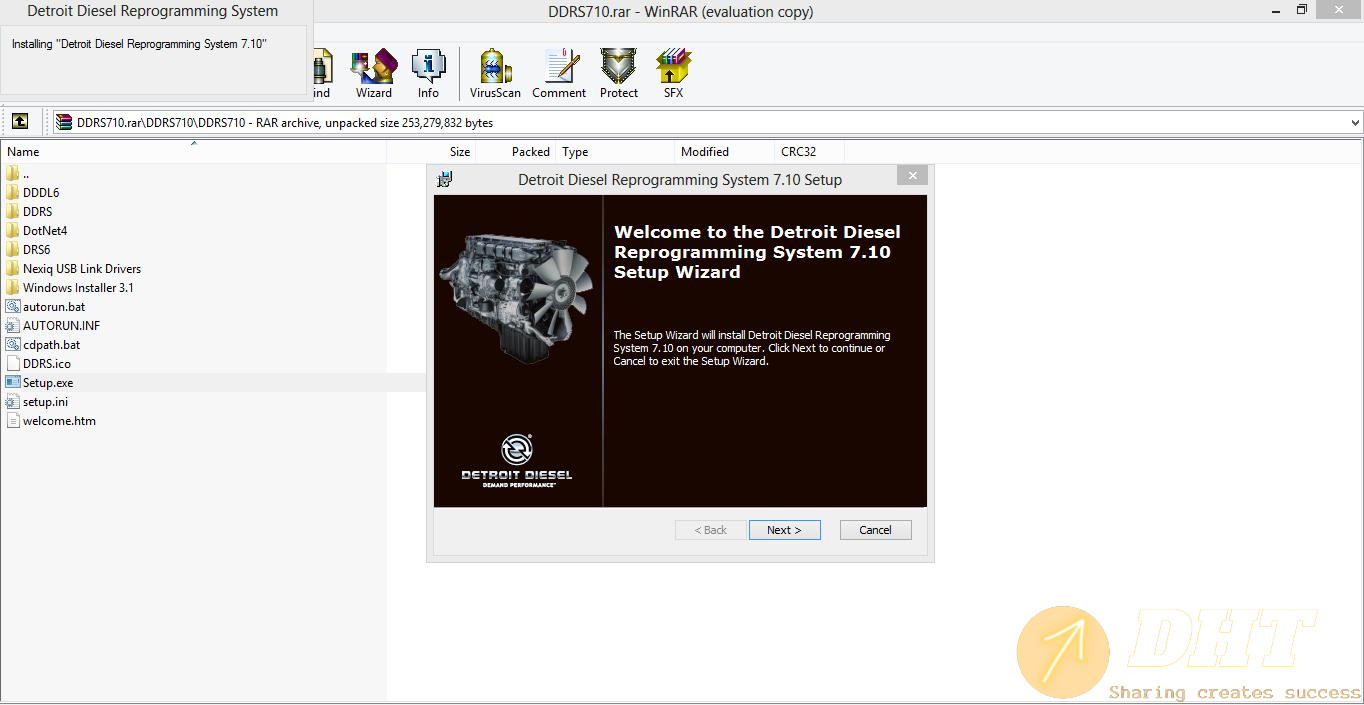This screenshot has width=1364, height=705.
Task: Sort file list by Type column
Action: click(615, 152)
